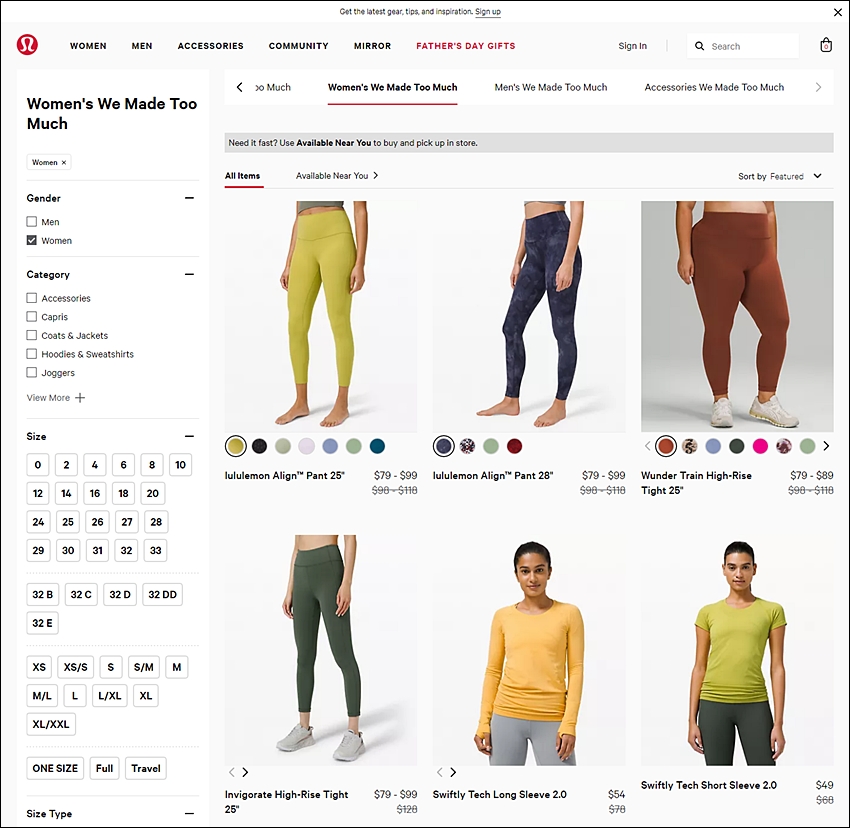Open Swiftly Tech Short Sleeve 2.0 link
850x828 pixels.
[709, 785]
